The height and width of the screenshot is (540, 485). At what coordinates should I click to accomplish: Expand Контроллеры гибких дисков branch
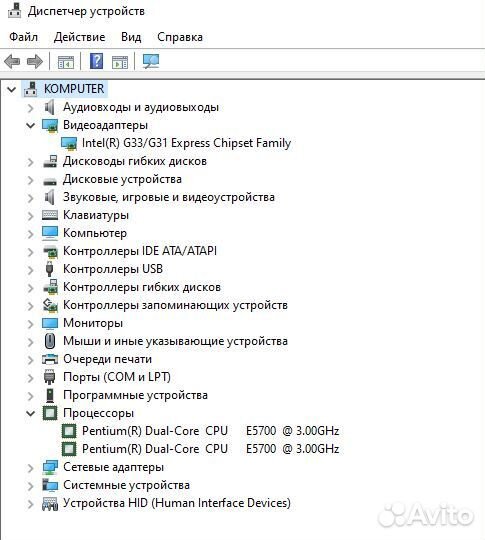pos(31,288)
